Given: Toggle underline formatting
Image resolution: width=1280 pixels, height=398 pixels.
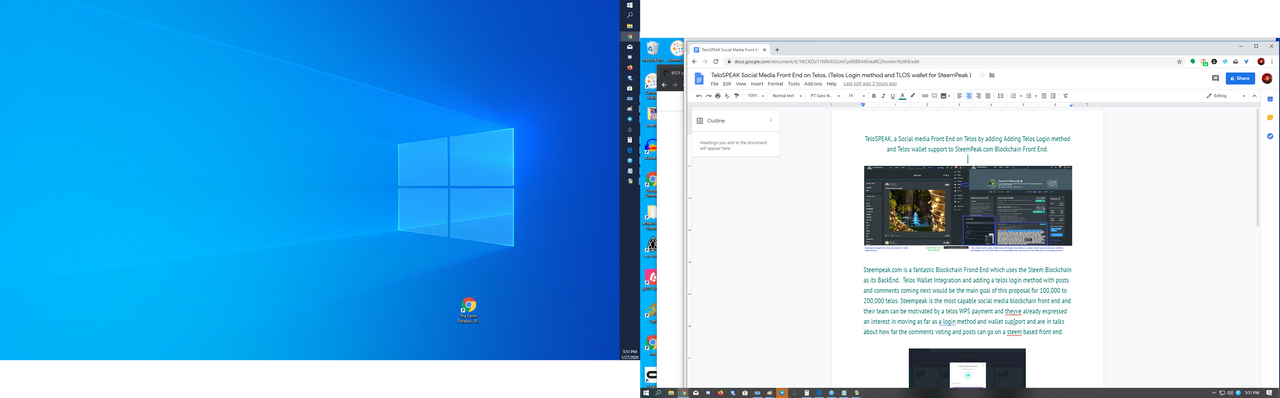Looking at the screenshot, I should point(893,95).
